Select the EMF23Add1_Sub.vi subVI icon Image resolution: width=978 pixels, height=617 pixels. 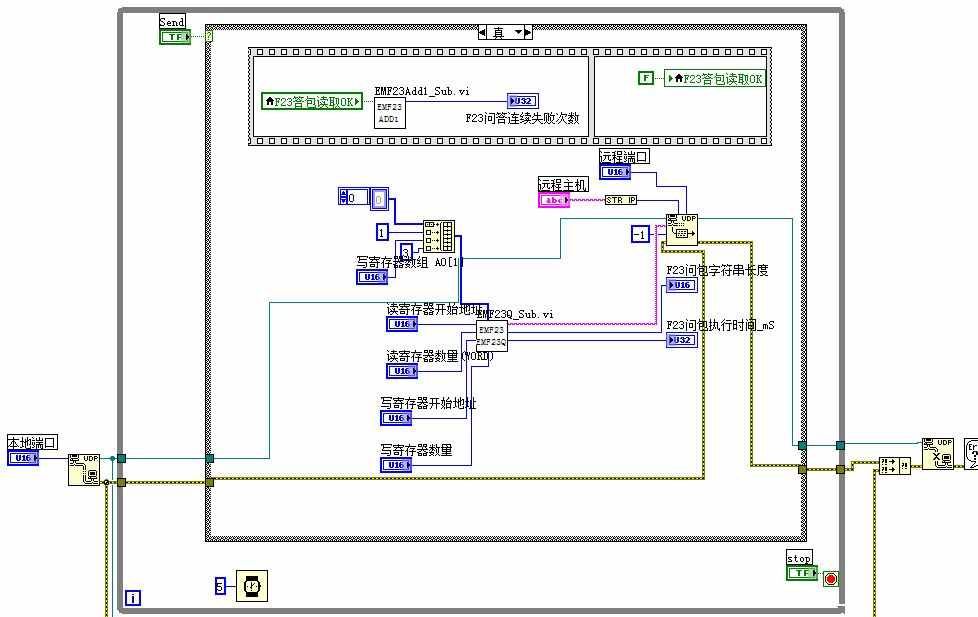pyautogui.click(x=390, y=113)
